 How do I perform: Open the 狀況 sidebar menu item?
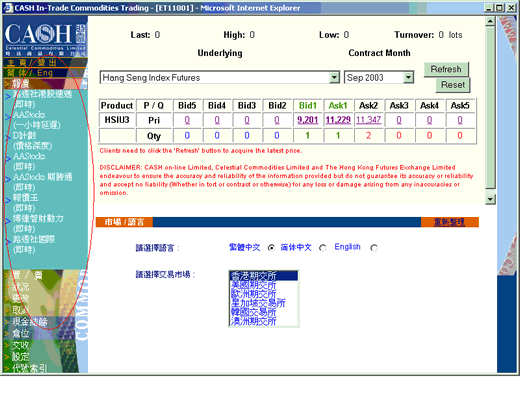(21, 287)
